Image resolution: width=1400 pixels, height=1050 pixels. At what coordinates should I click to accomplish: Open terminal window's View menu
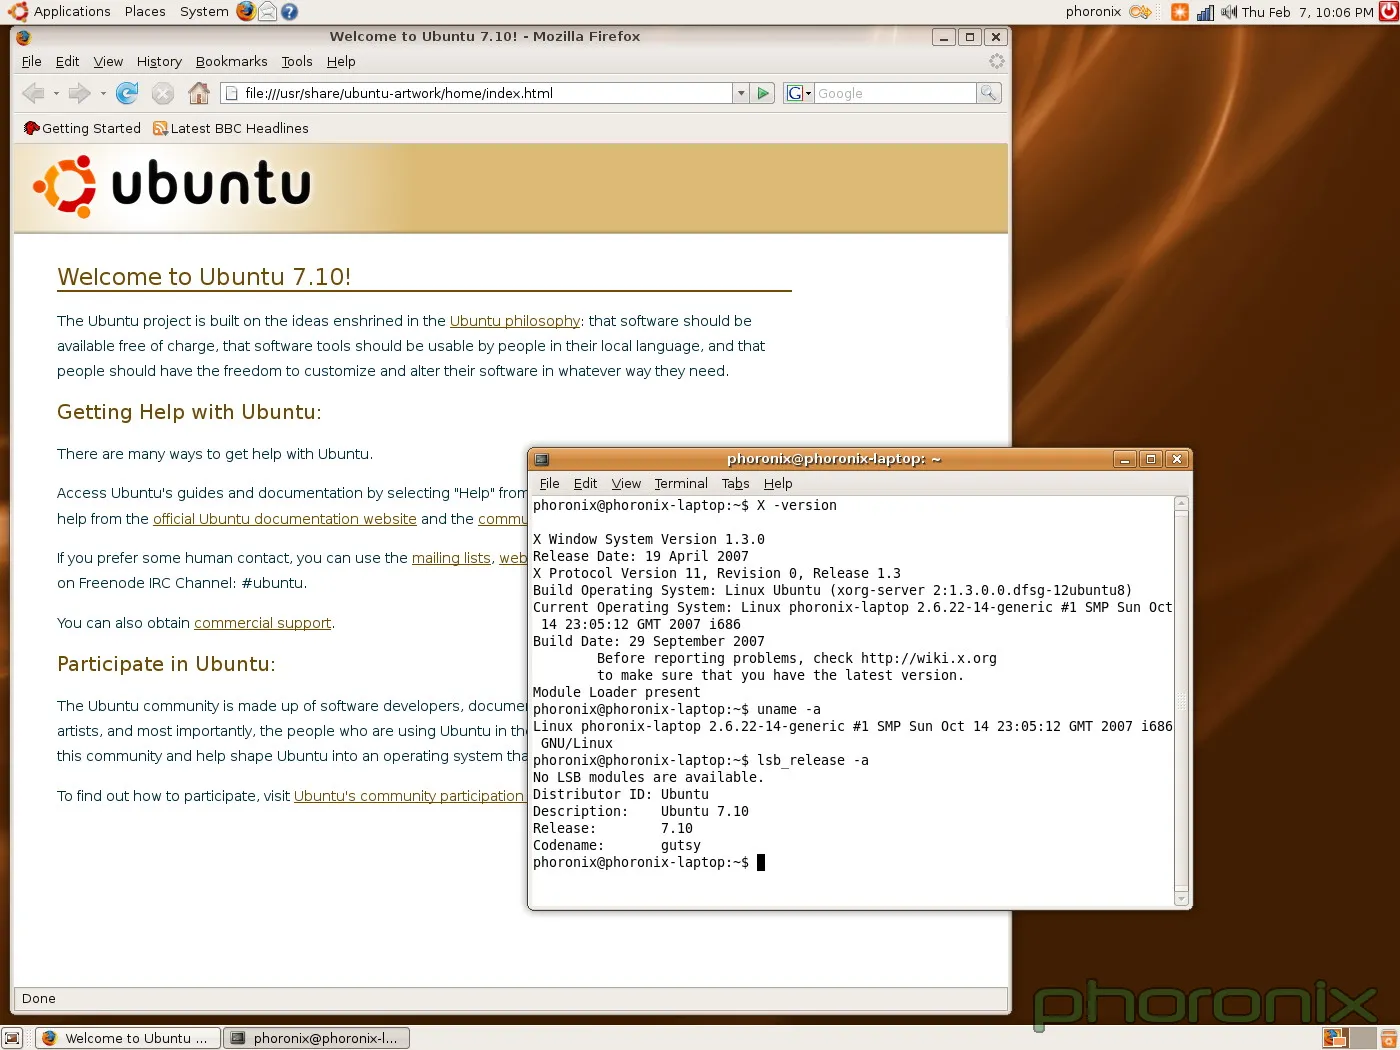[626, 483]
